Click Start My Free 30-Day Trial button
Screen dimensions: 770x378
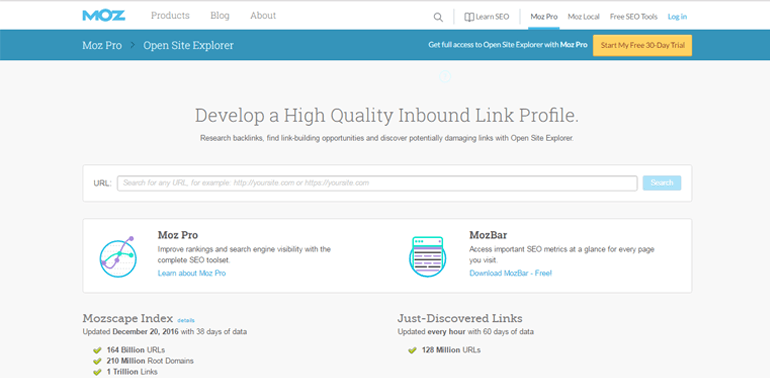point(642,45)
